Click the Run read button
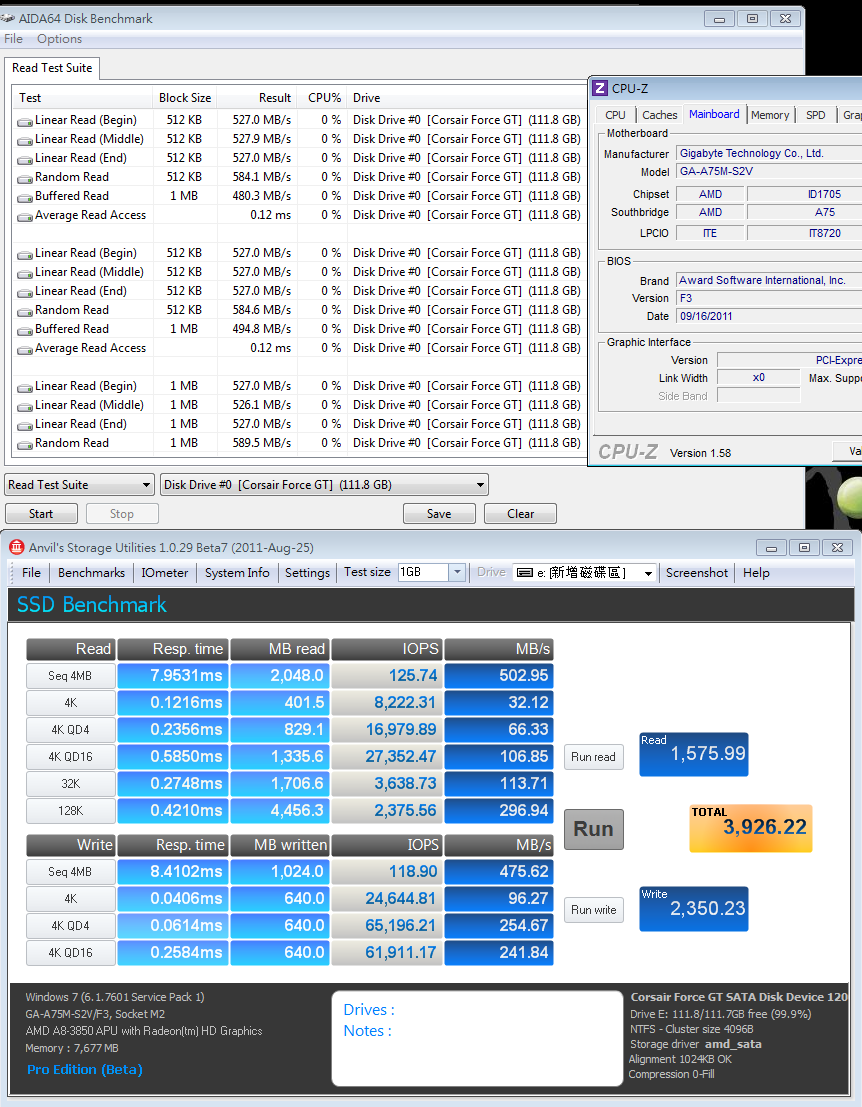Screen dimensions: 862x1107 tap(594, 757)
